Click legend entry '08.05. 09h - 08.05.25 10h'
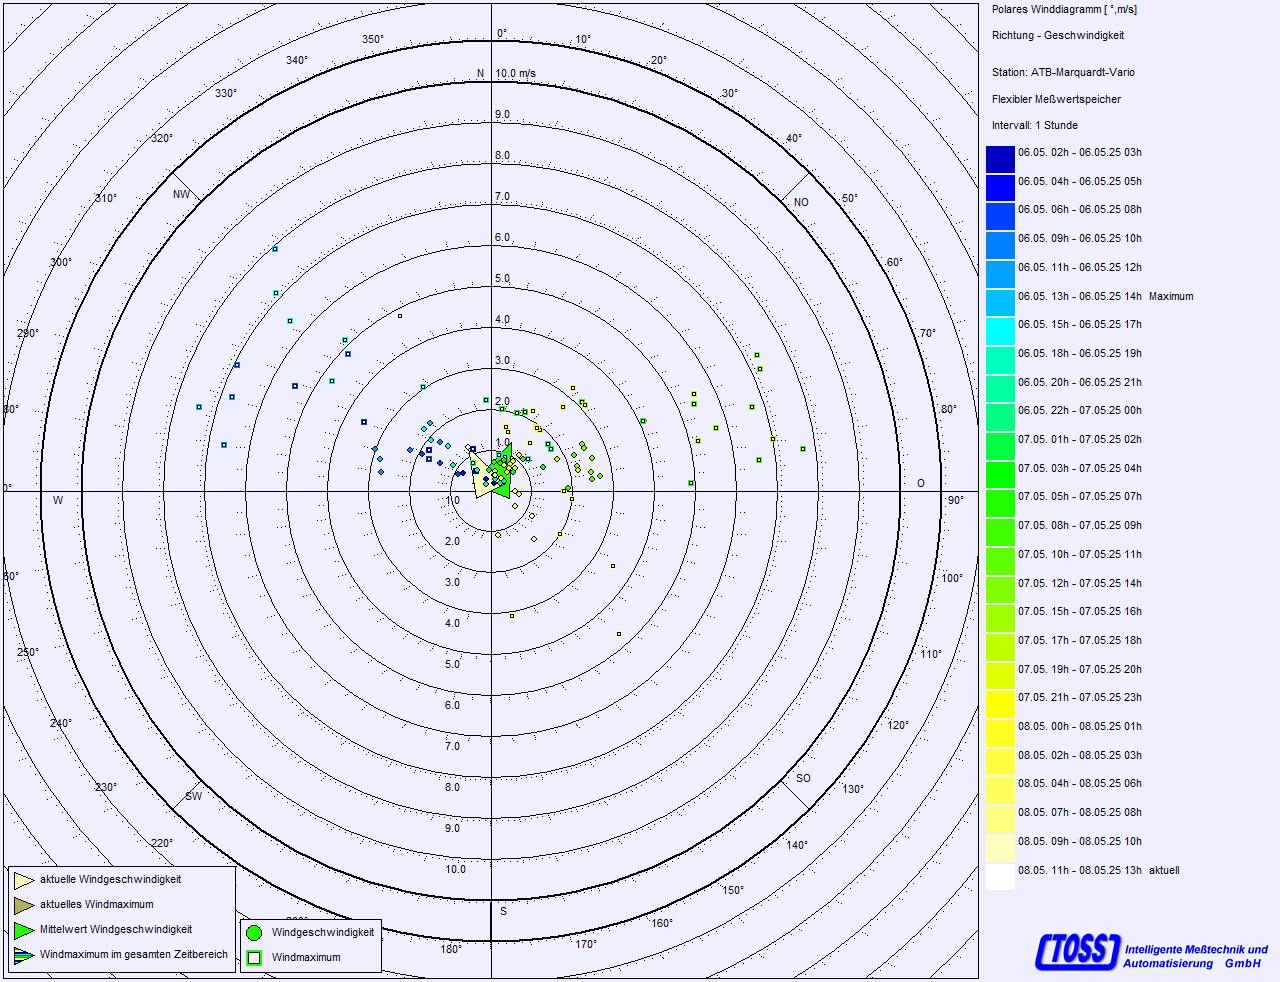 [x=1080, y=842]
